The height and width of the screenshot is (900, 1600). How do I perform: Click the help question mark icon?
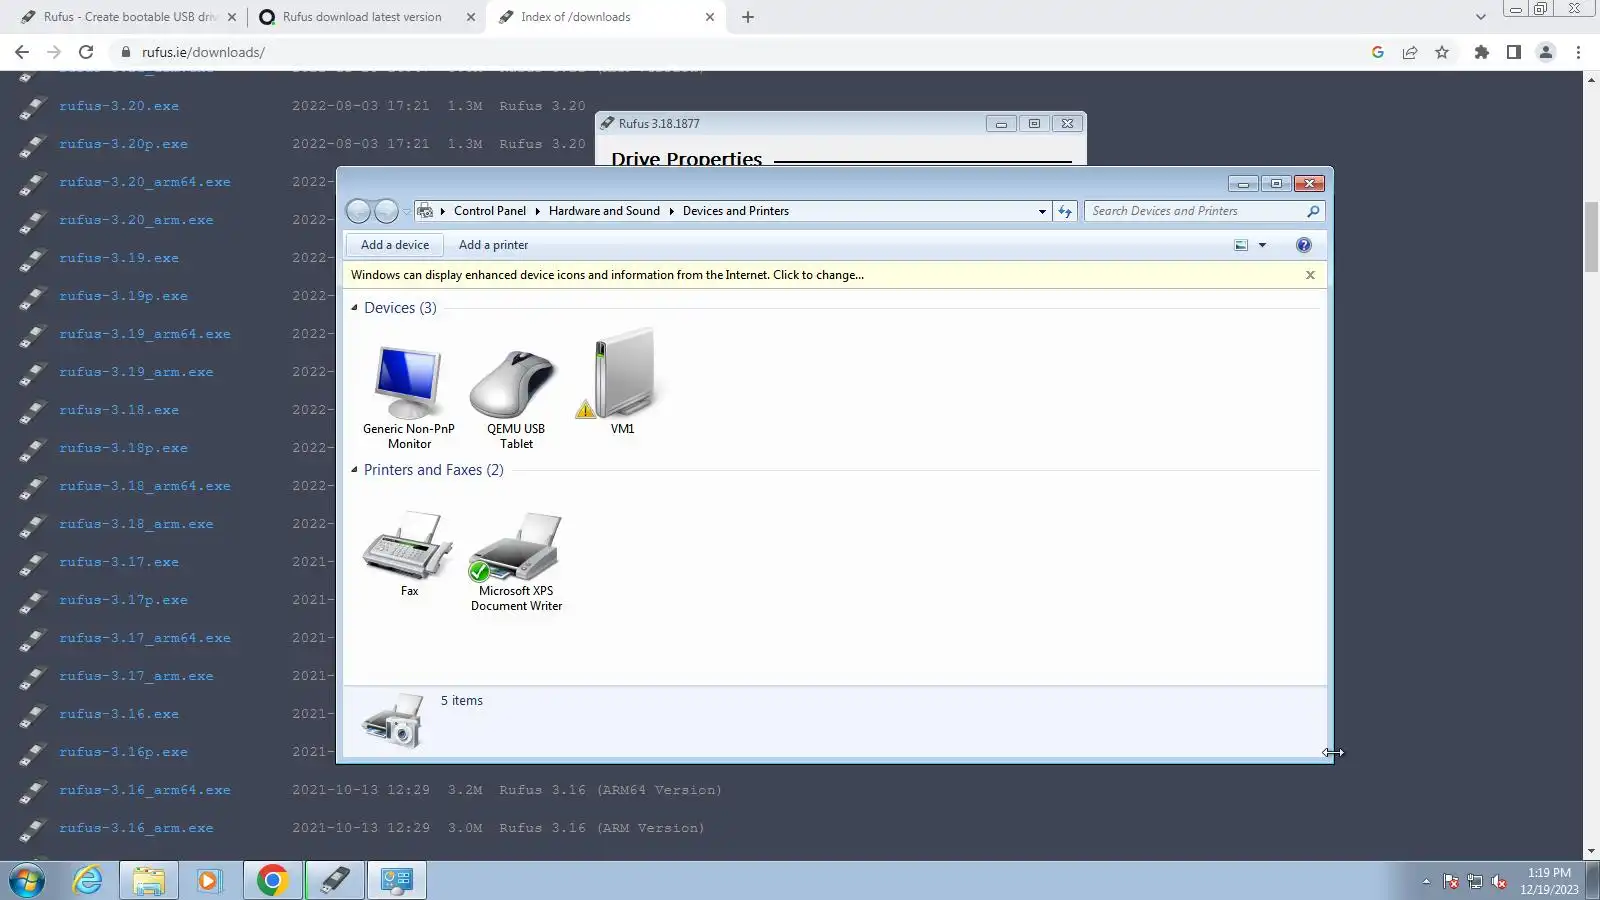pos(1303,245)
